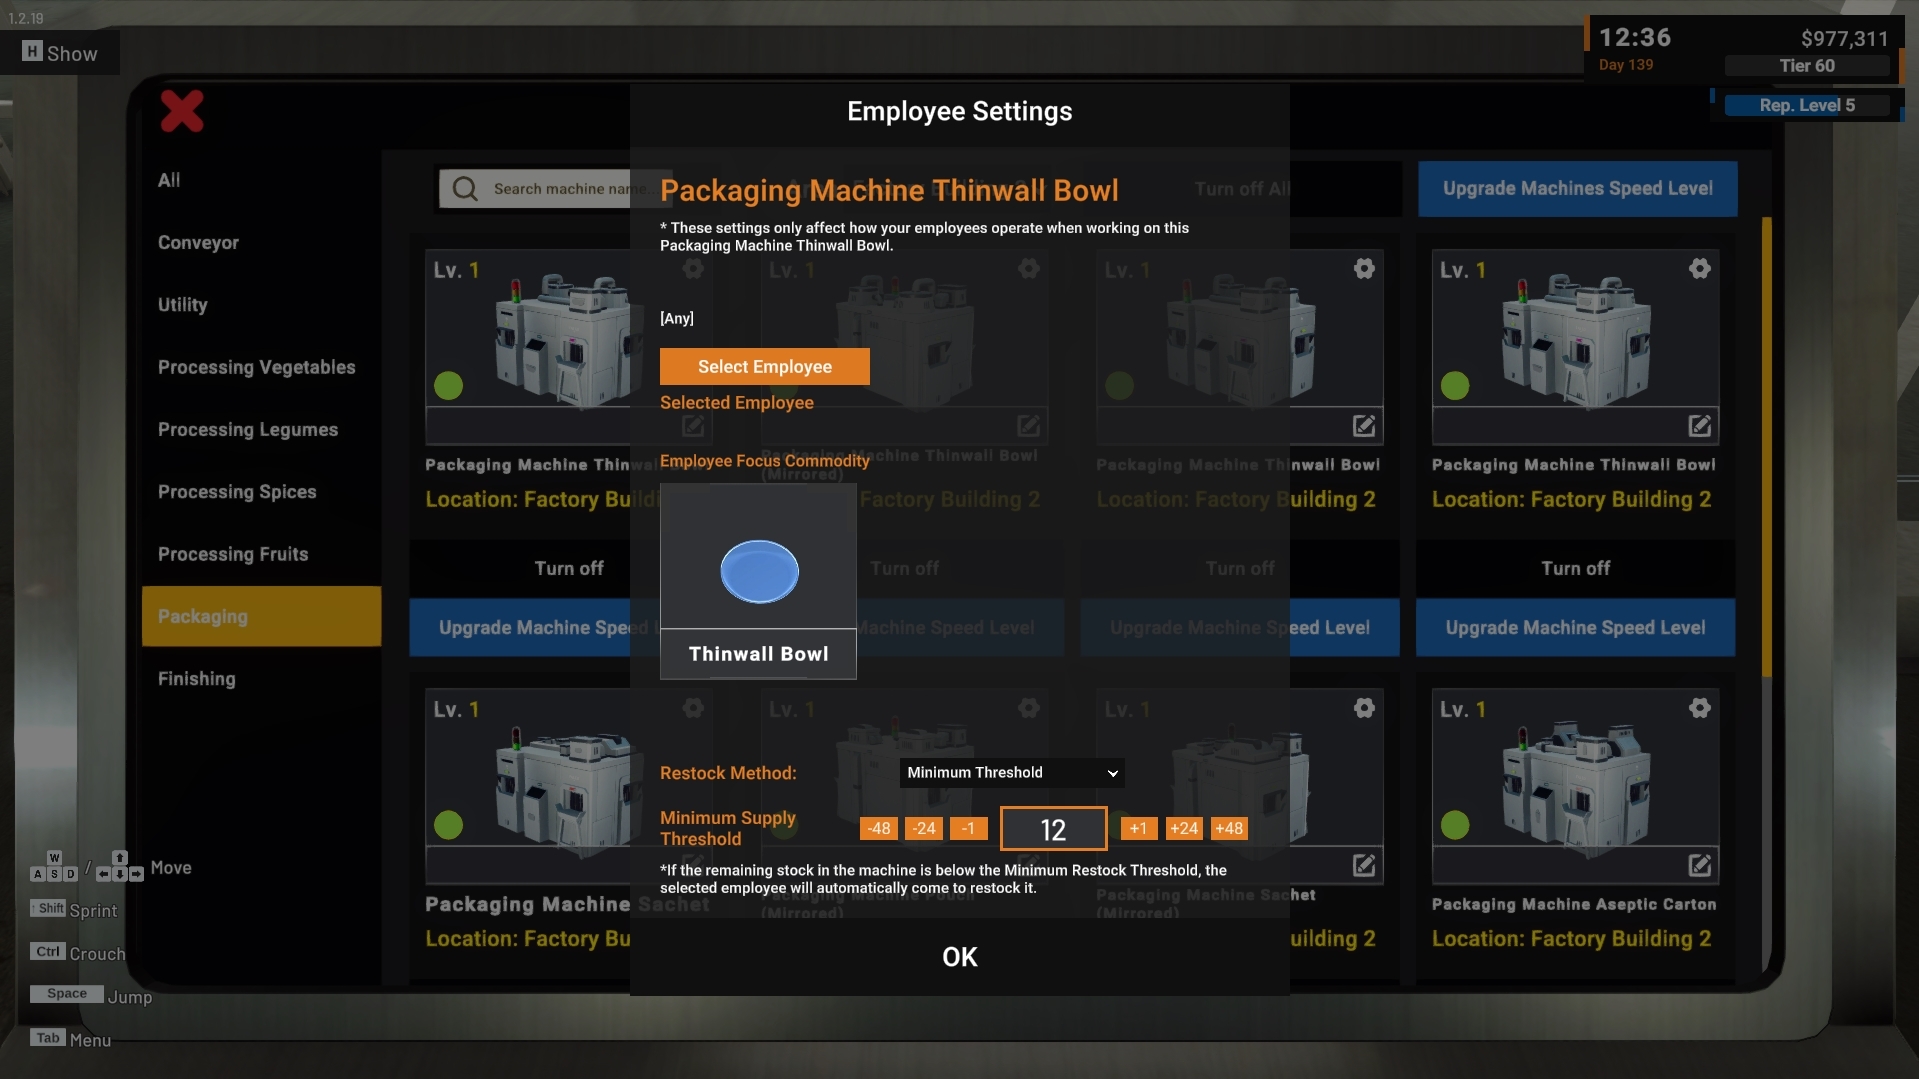Open the Restock Method dropdown
This screenshot has width=1919, height=1079.
pos(1012,772)
